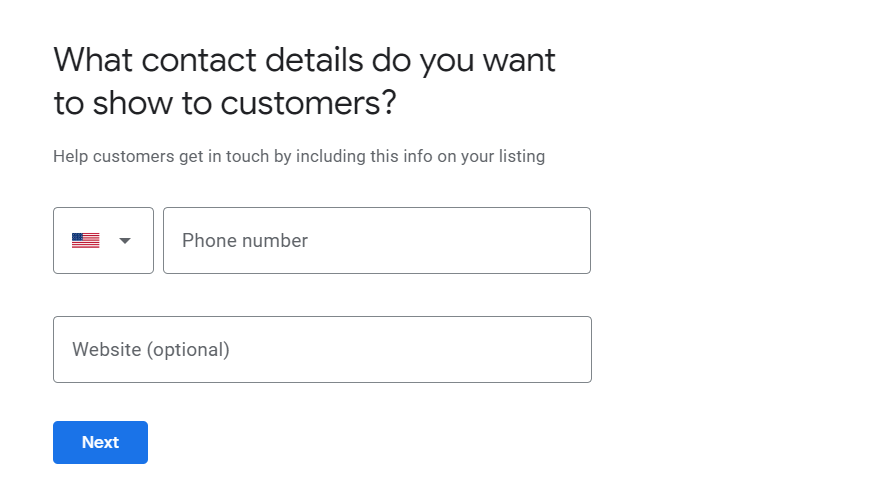Choose a different country via the flag
Viewport: 879px width, 494px height.
click(x=86, y=240)
